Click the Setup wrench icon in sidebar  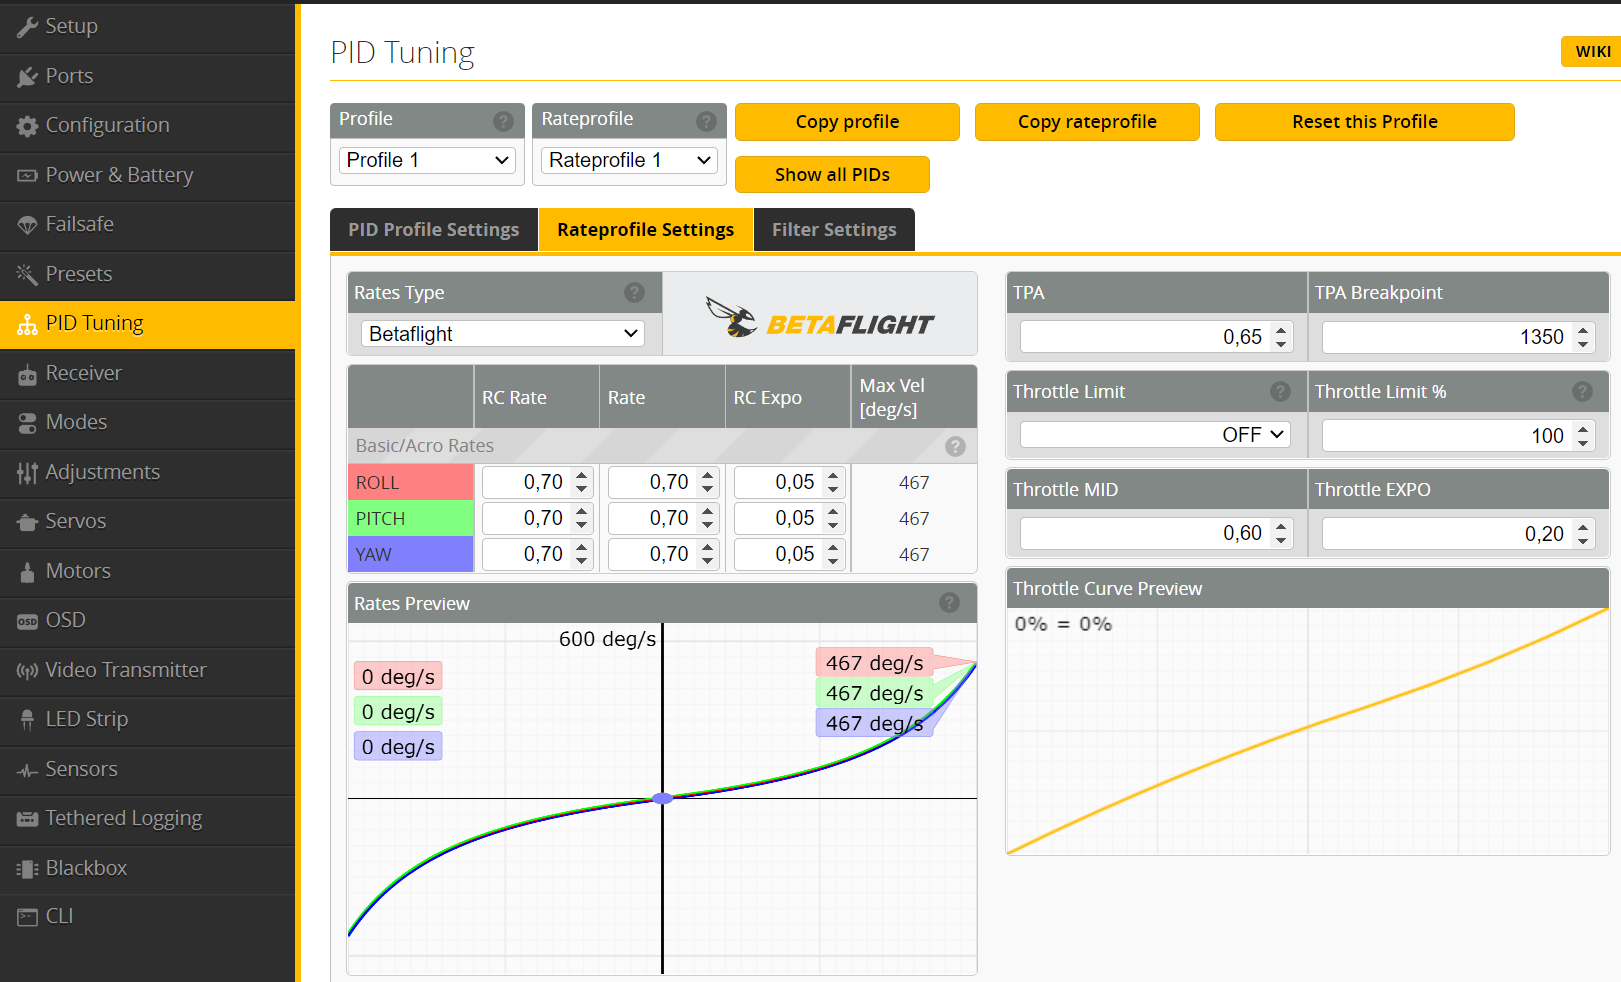coord(27,27)
